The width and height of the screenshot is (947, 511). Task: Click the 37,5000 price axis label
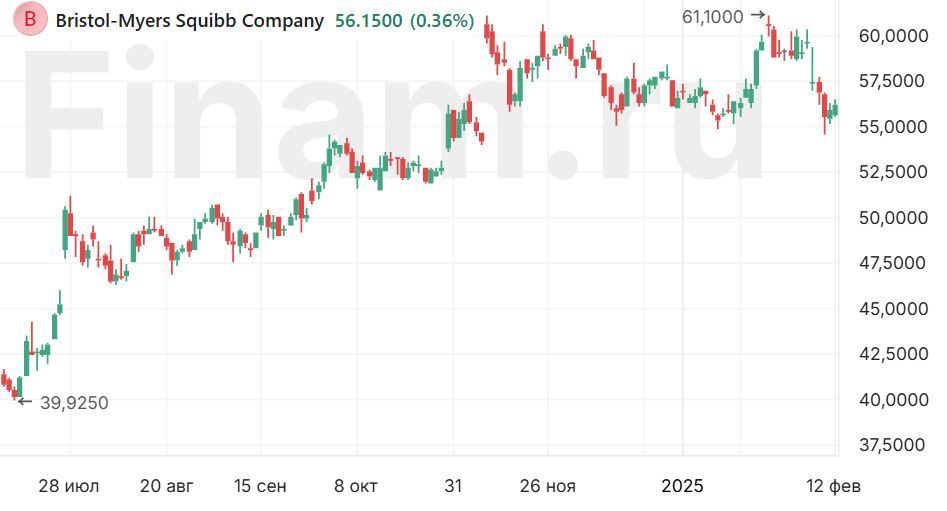tap(893, 445)
